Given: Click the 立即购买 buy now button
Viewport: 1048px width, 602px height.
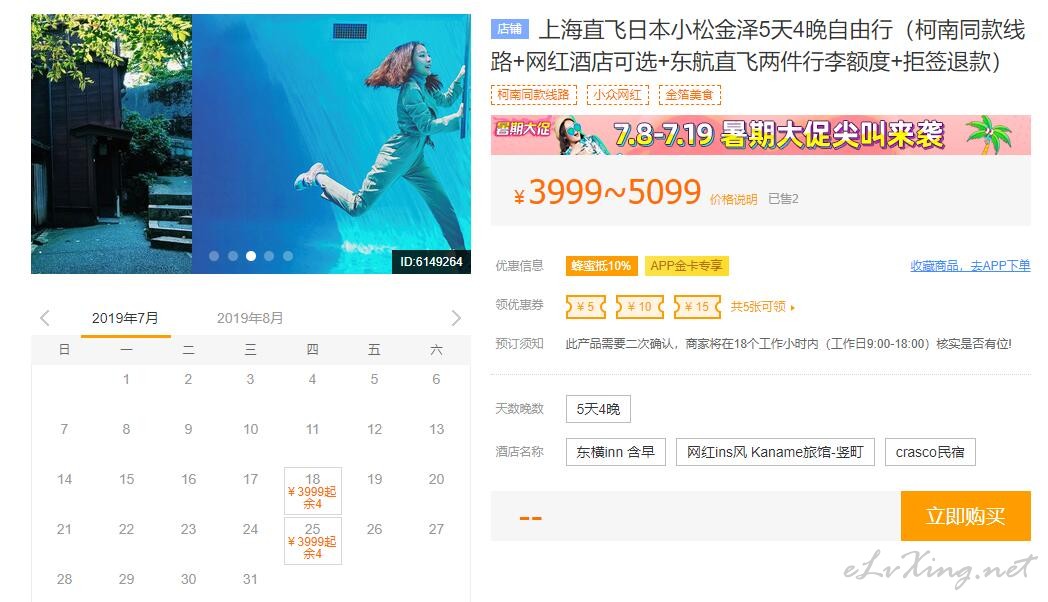Looking at the screenshot, I should point(965,516).
